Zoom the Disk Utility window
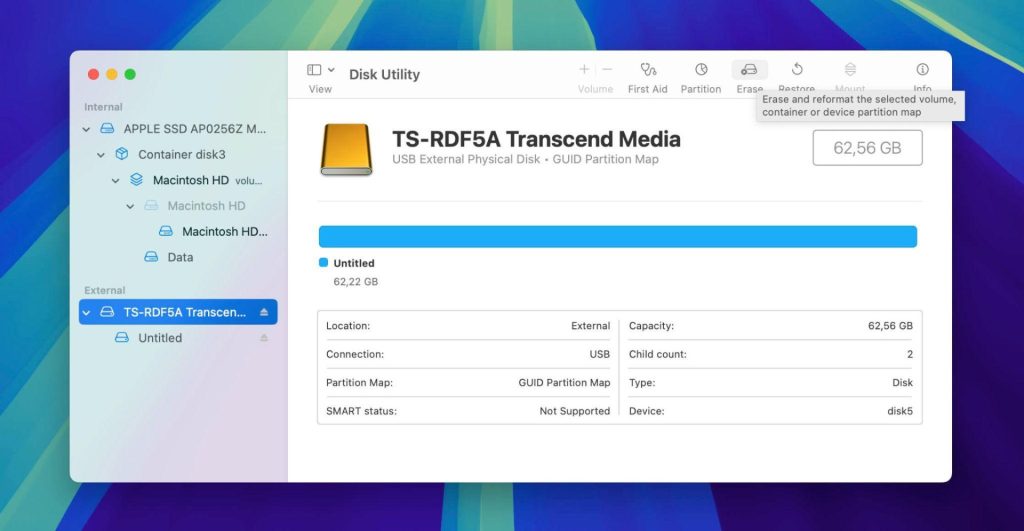1024x531 pixels. click(130, 74)
